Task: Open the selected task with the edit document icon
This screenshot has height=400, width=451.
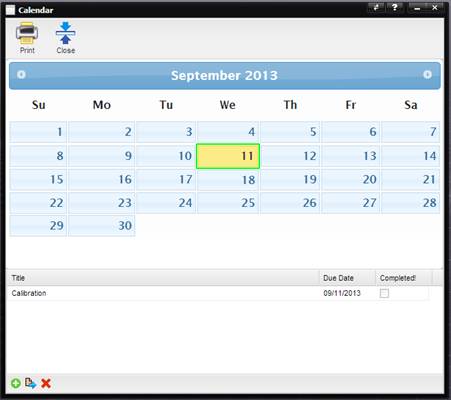Action: (x=31, y=383)
